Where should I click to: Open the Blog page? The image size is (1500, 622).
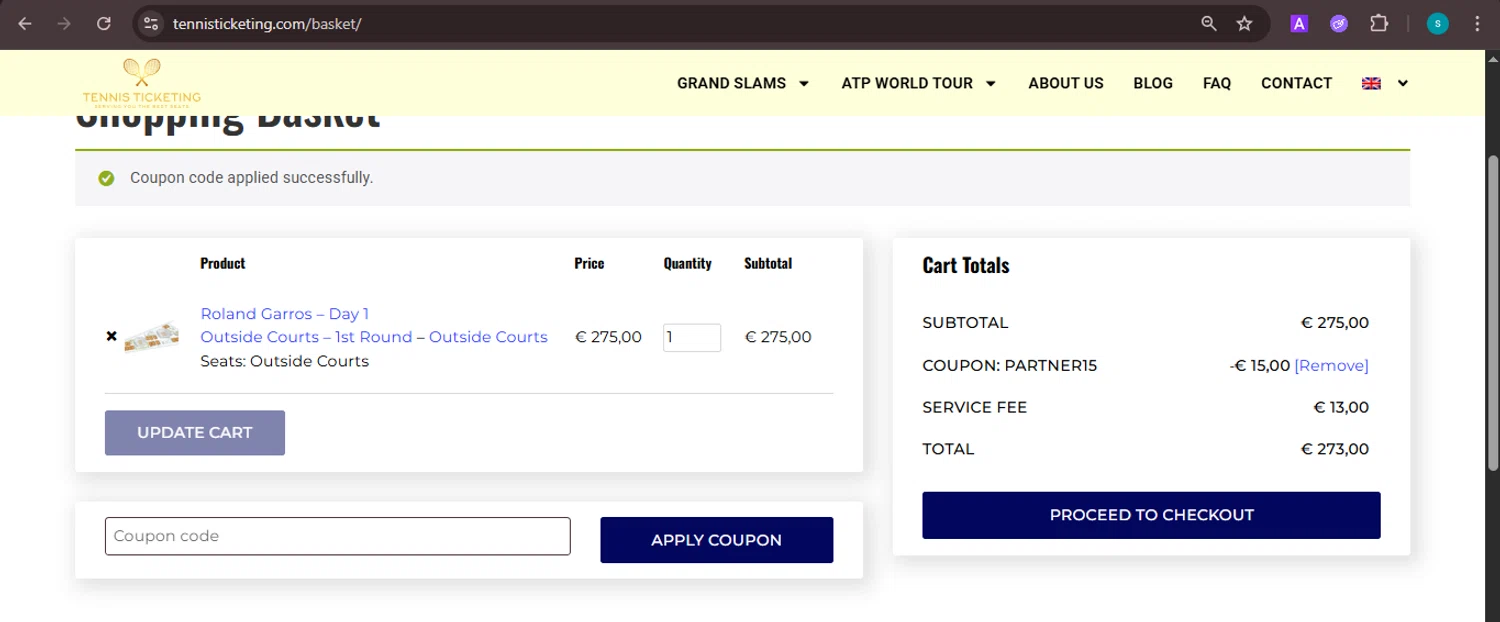[x=1153, y=83]
